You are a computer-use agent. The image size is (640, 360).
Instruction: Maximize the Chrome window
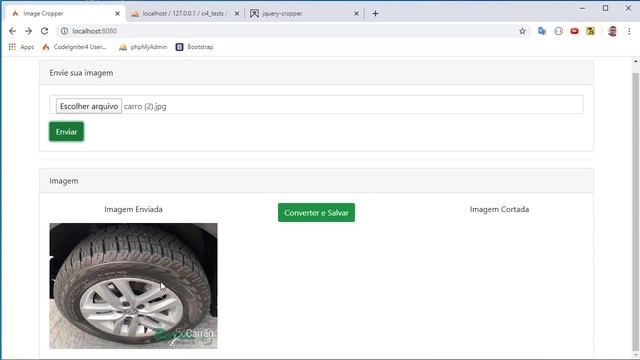pos(605,8)
